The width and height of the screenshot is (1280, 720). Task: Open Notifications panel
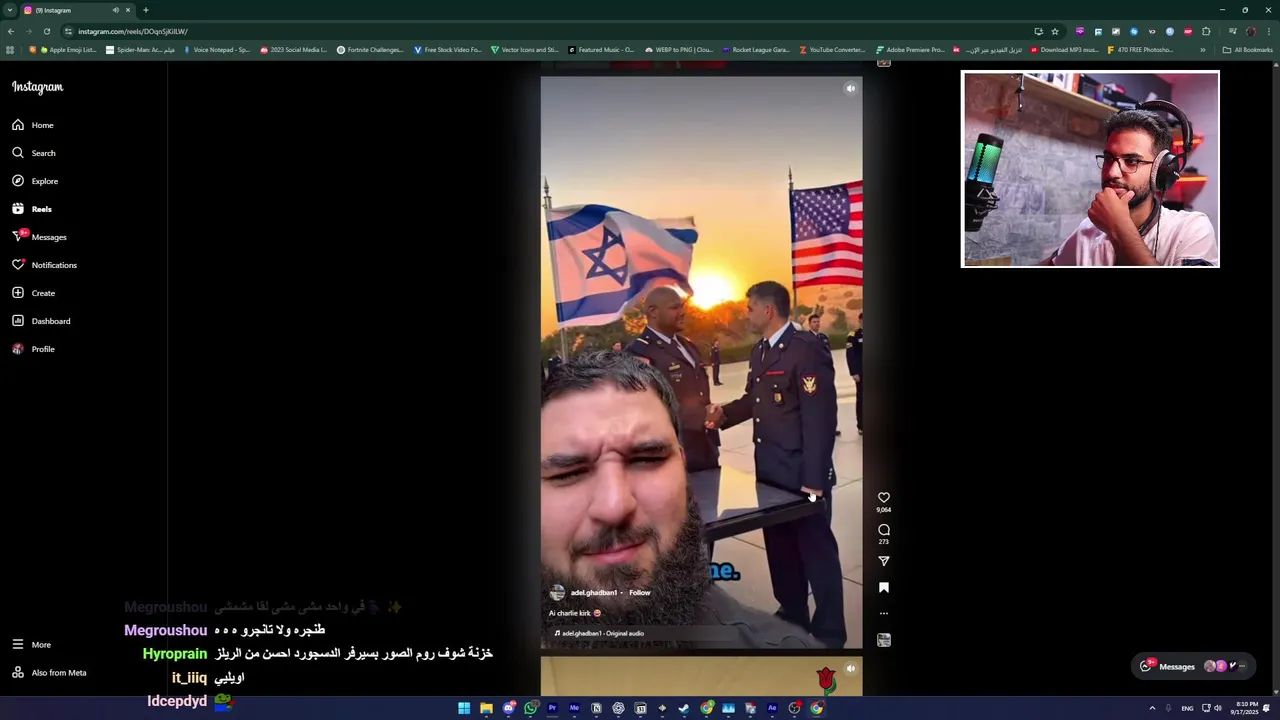tap(44, 265)
